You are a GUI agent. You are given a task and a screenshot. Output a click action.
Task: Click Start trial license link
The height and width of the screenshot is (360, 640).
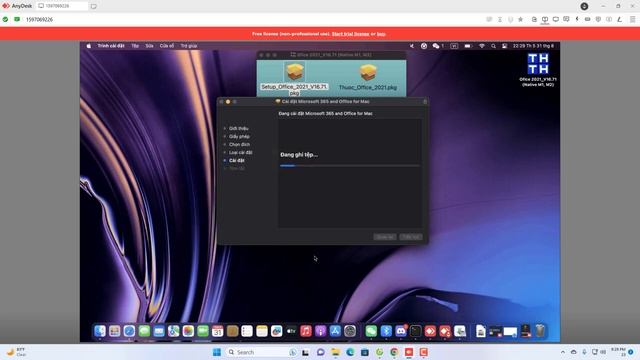350,34
